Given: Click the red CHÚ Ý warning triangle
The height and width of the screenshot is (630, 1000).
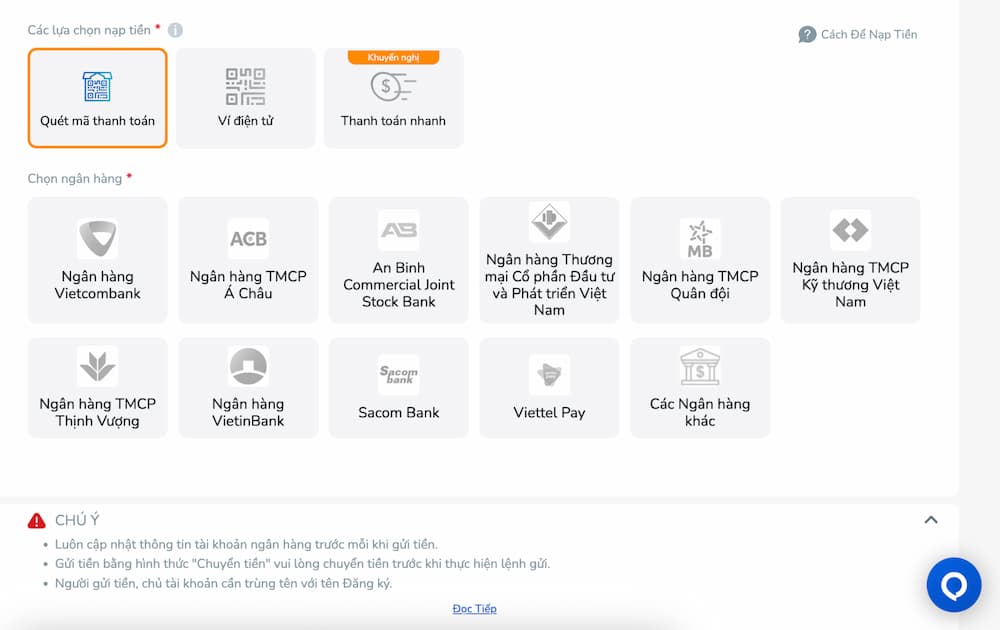Looking at the screenshot, I should click(37, 520).
